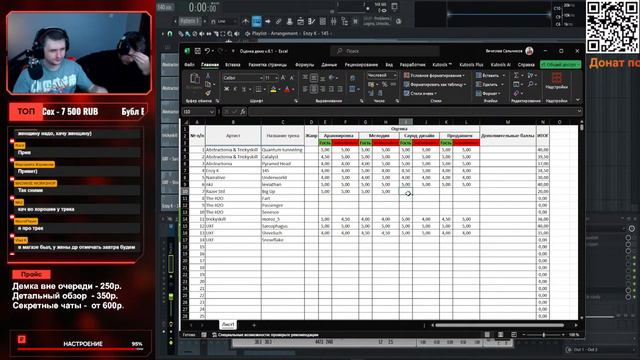
Task: Toggle bold formatting (Ж)
Action: click(226, 89)
